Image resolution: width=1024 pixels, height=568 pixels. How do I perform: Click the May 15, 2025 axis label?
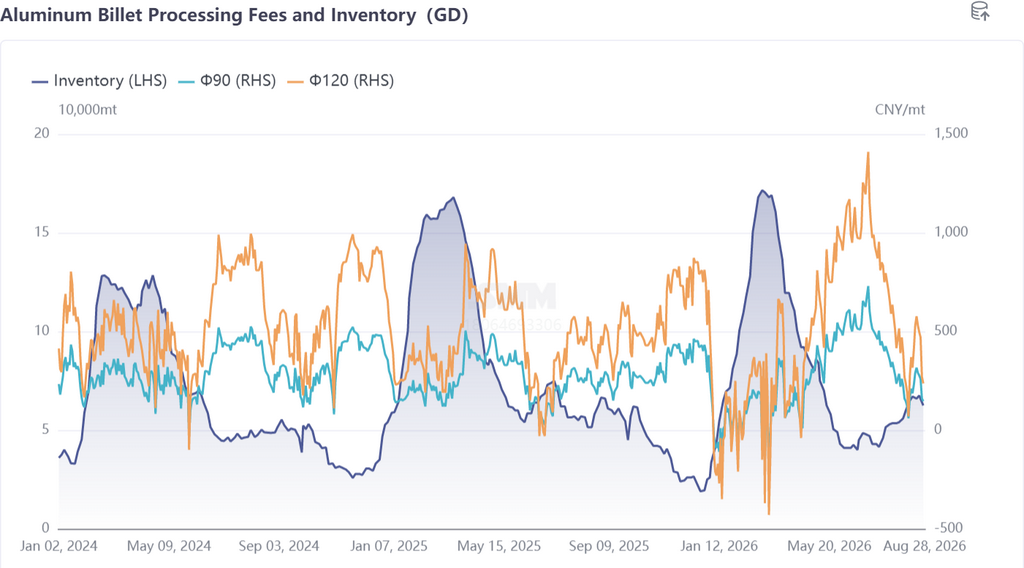(499, 546)
